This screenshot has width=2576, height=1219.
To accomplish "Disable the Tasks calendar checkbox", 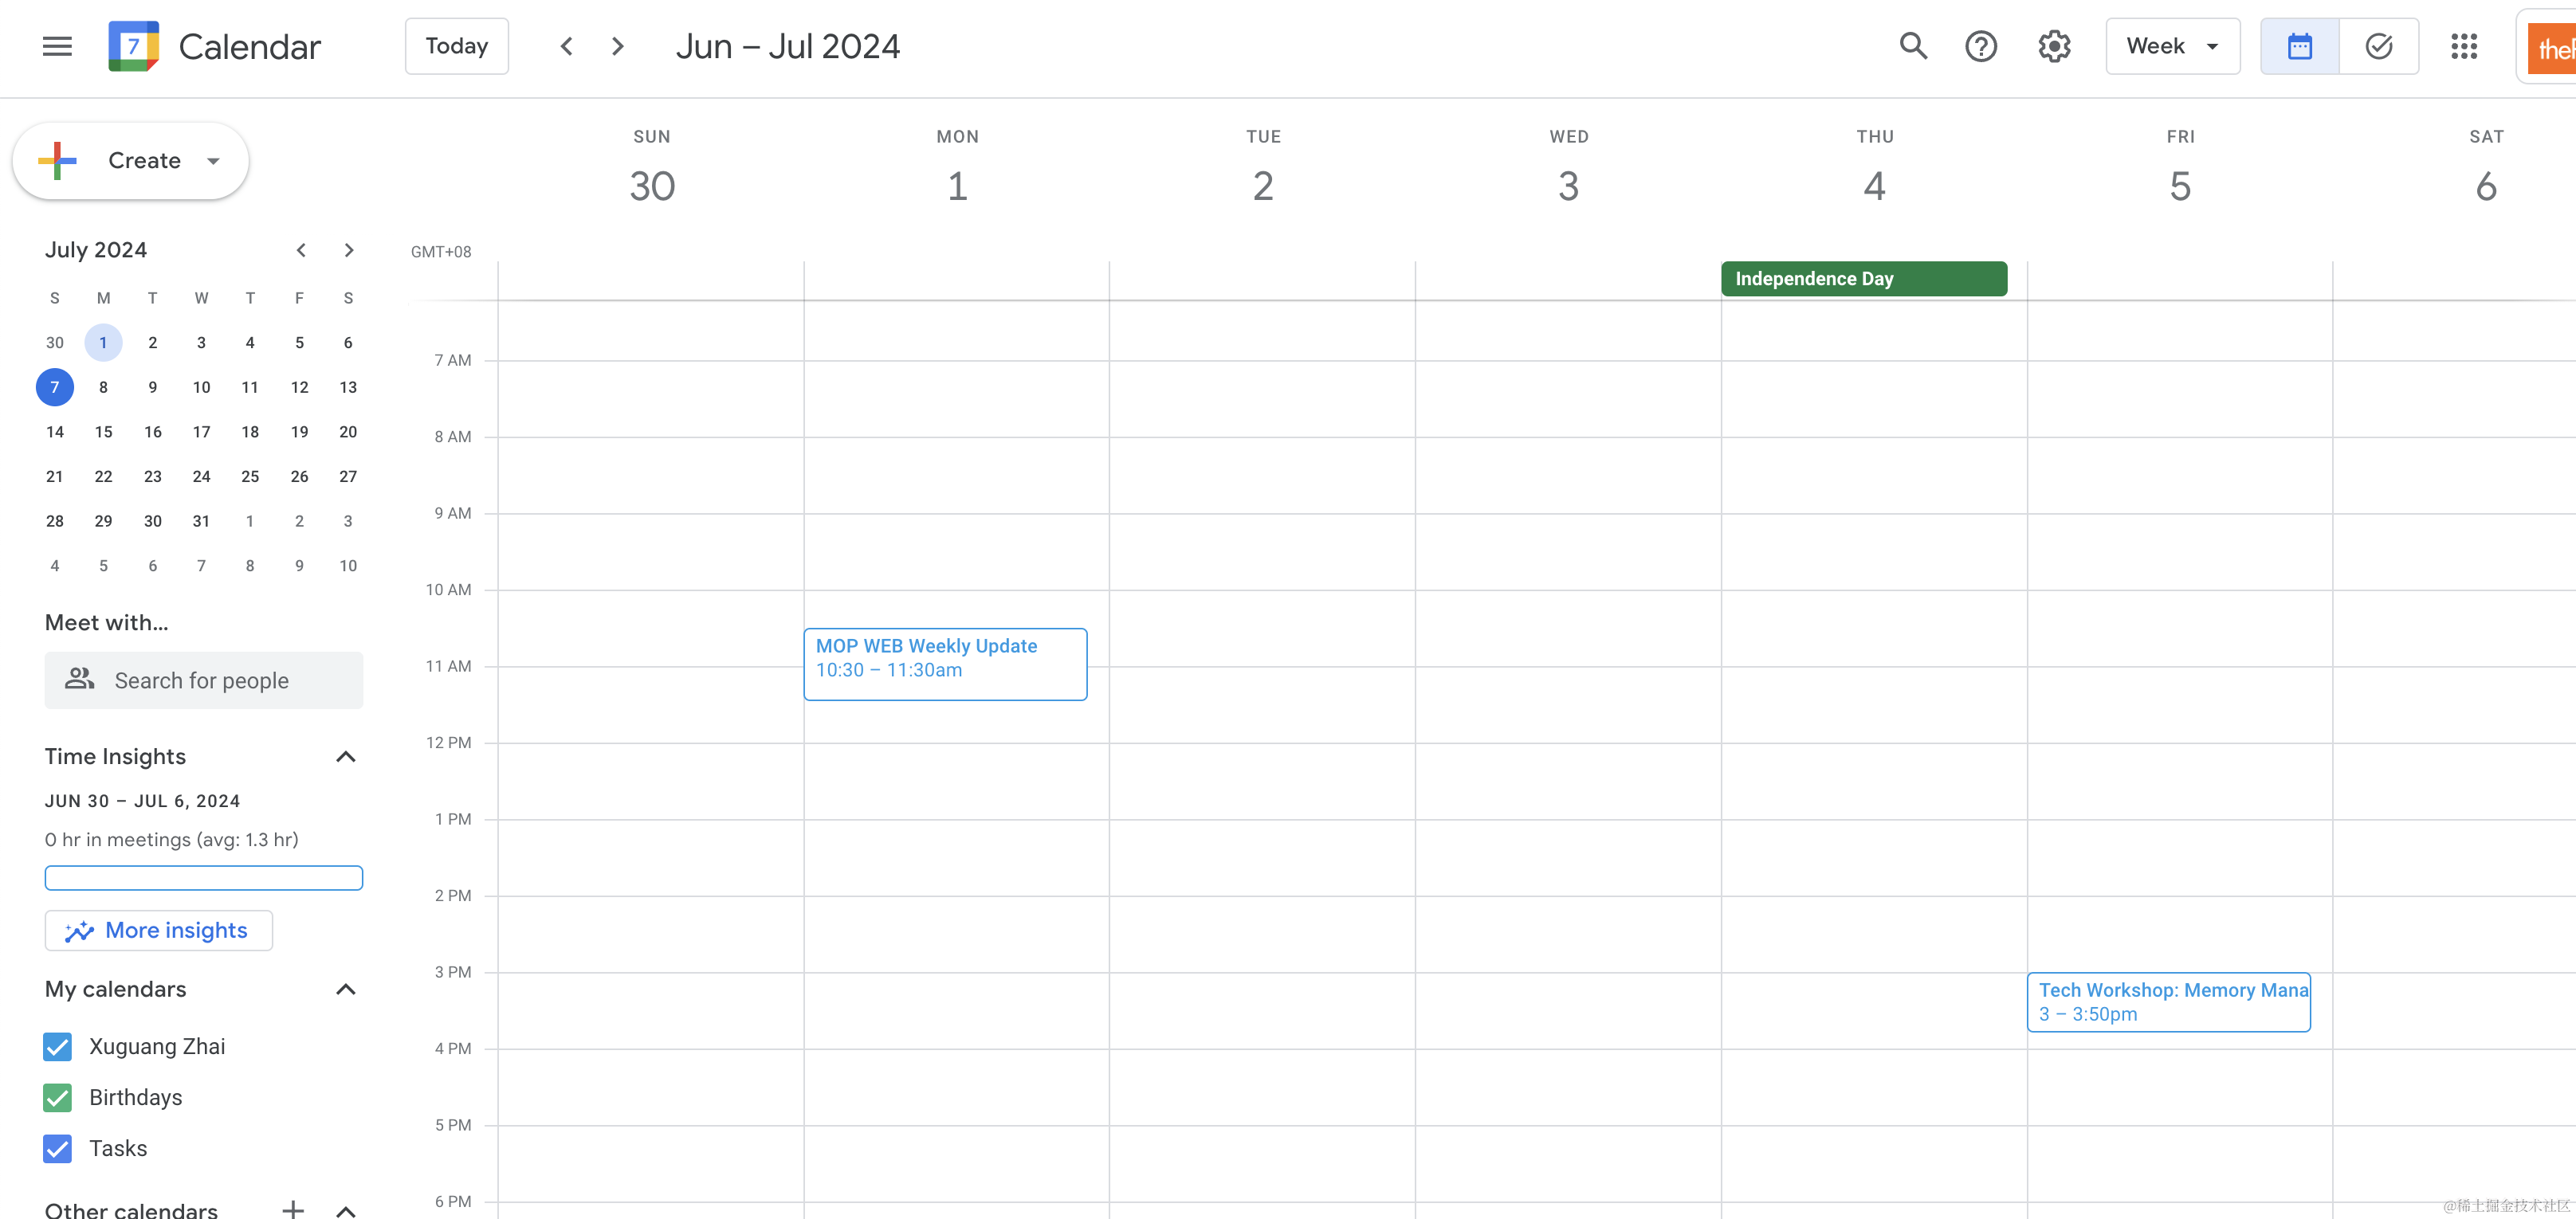I will (x=58, y=1148).
